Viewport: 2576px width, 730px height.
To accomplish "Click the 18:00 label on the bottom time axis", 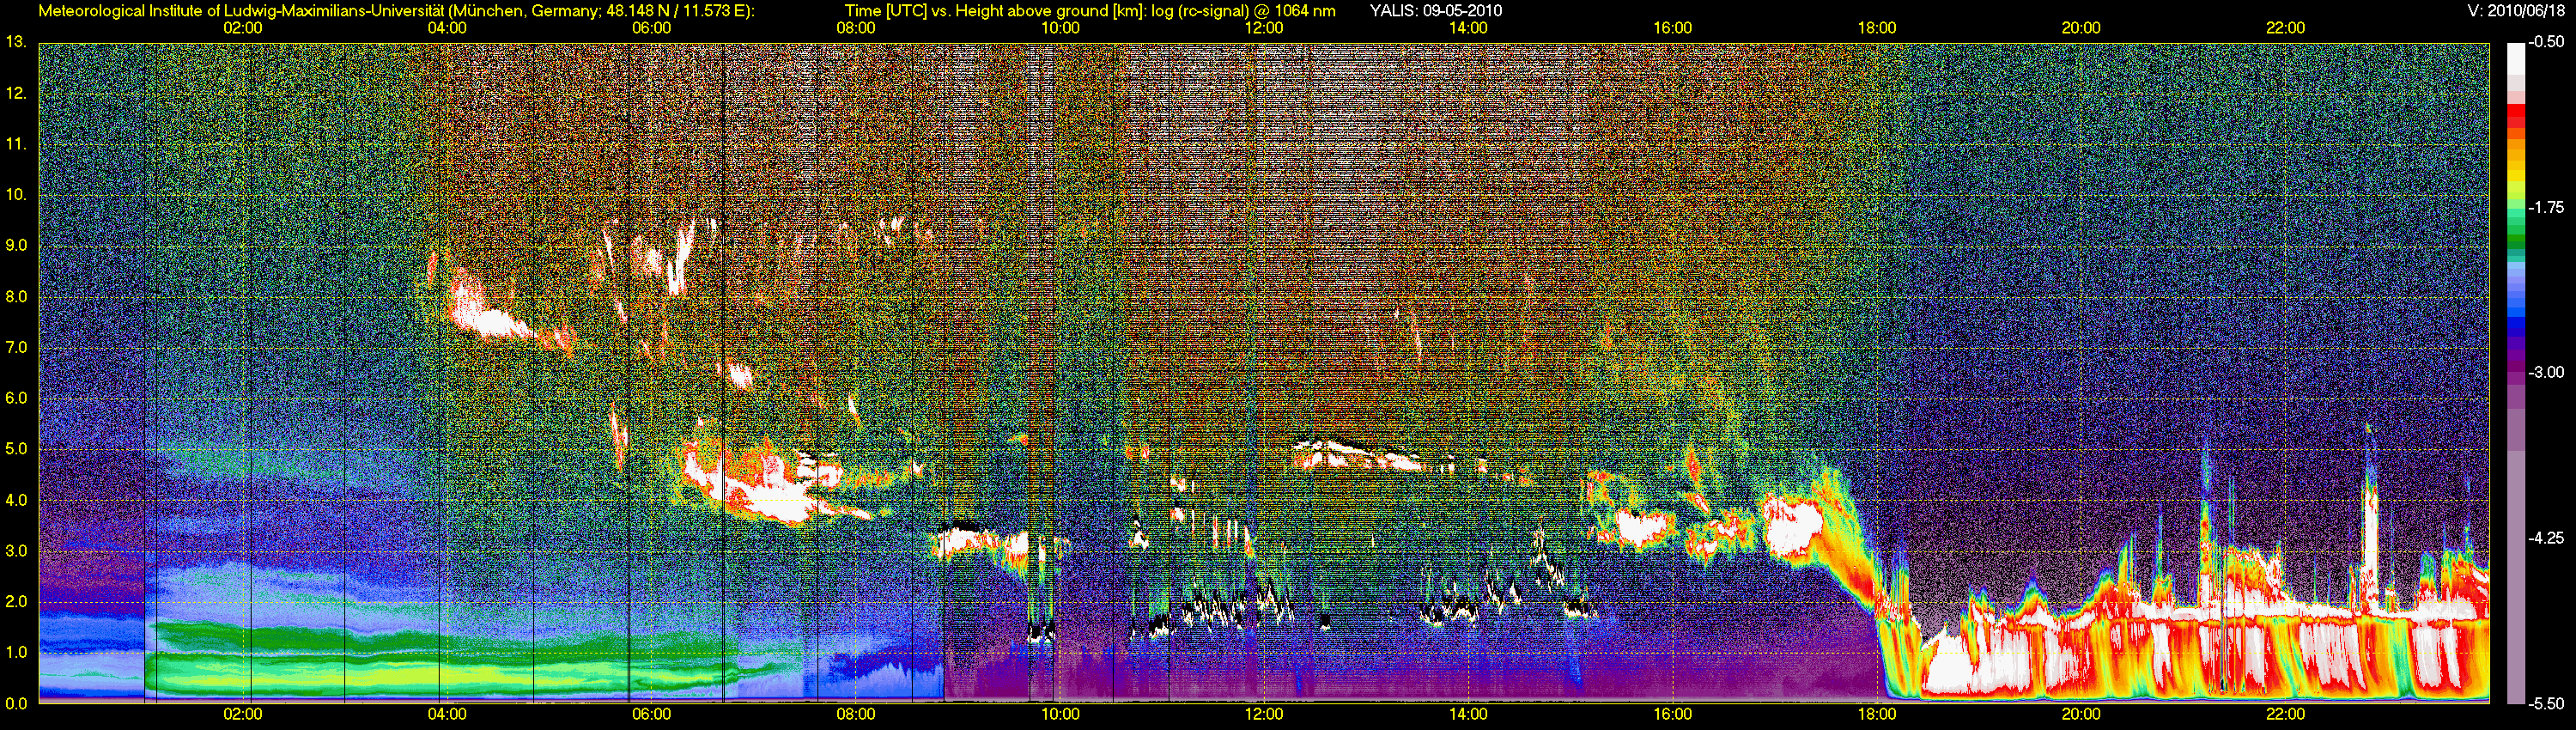I will (1877, 714).
